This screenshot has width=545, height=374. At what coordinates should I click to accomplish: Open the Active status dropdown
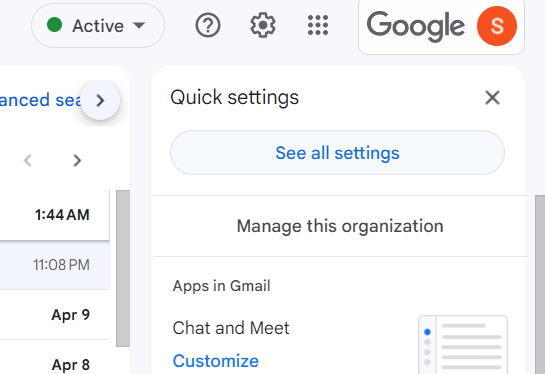(98, 26)
